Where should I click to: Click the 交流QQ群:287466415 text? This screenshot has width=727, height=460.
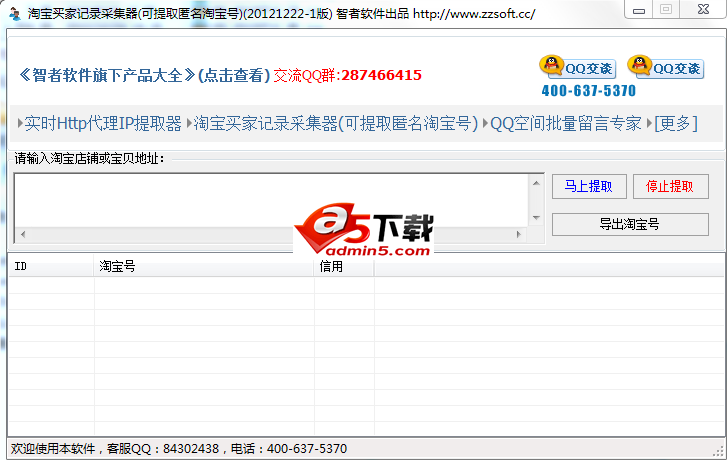coord(347,75)
